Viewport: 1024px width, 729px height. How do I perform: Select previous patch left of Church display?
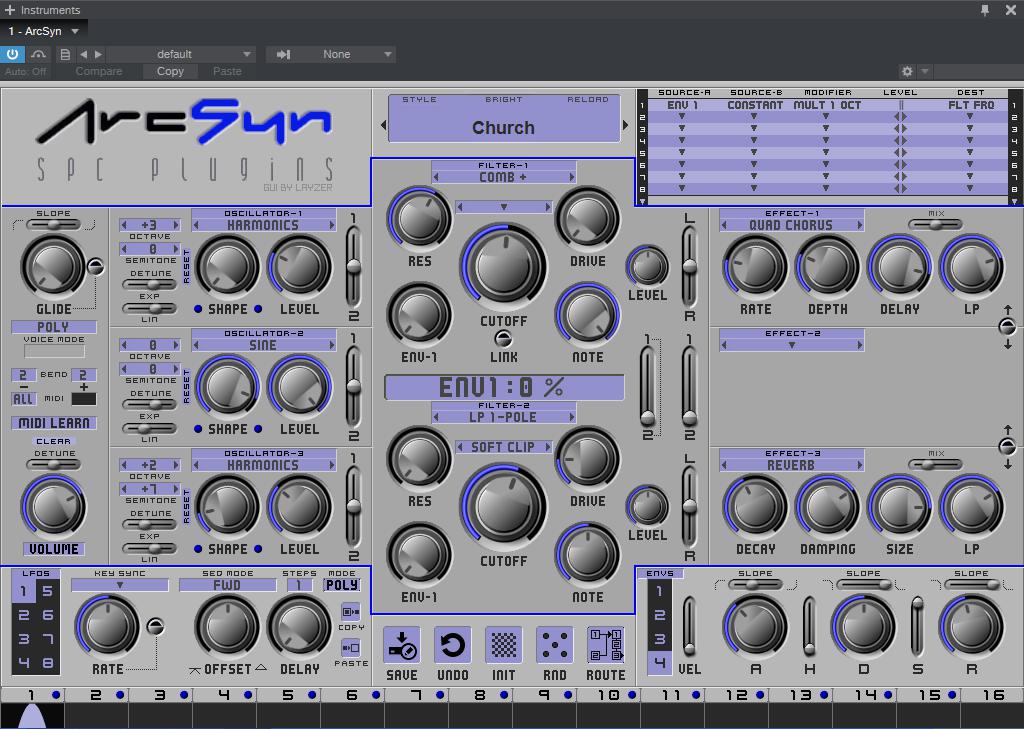(383, 125)
